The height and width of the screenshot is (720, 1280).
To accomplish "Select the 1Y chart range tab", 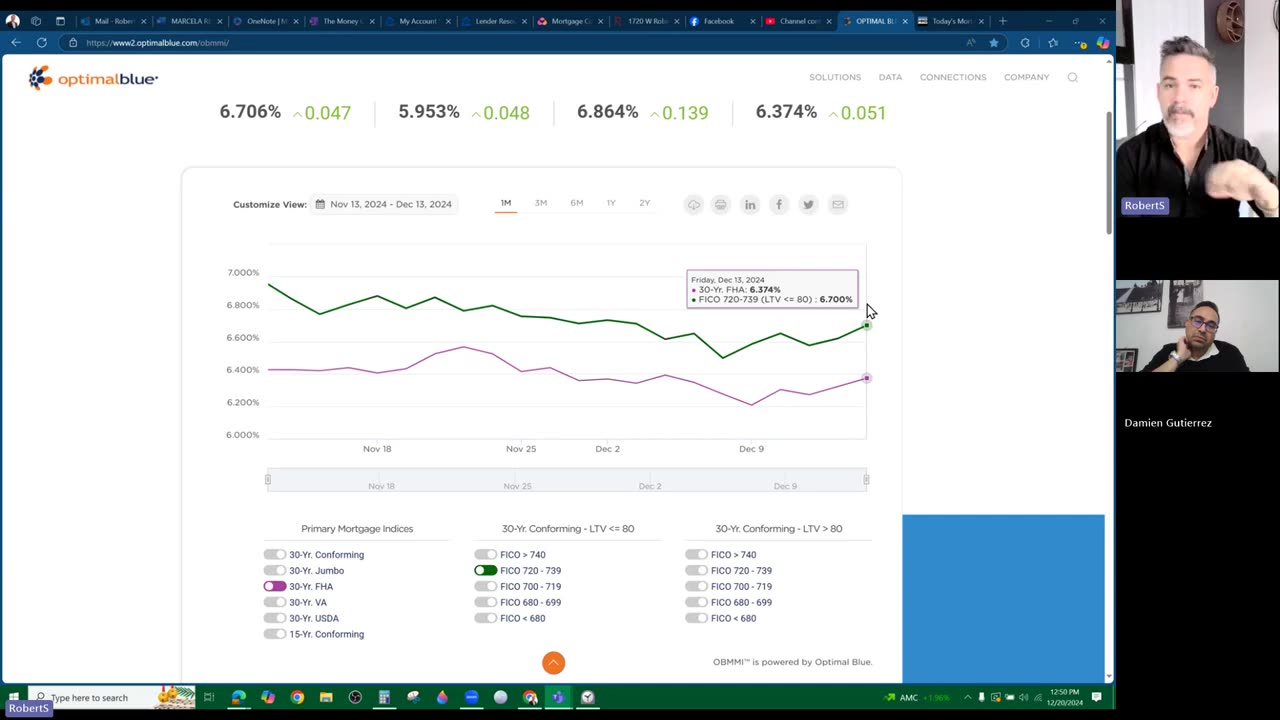I will [611, 204].
